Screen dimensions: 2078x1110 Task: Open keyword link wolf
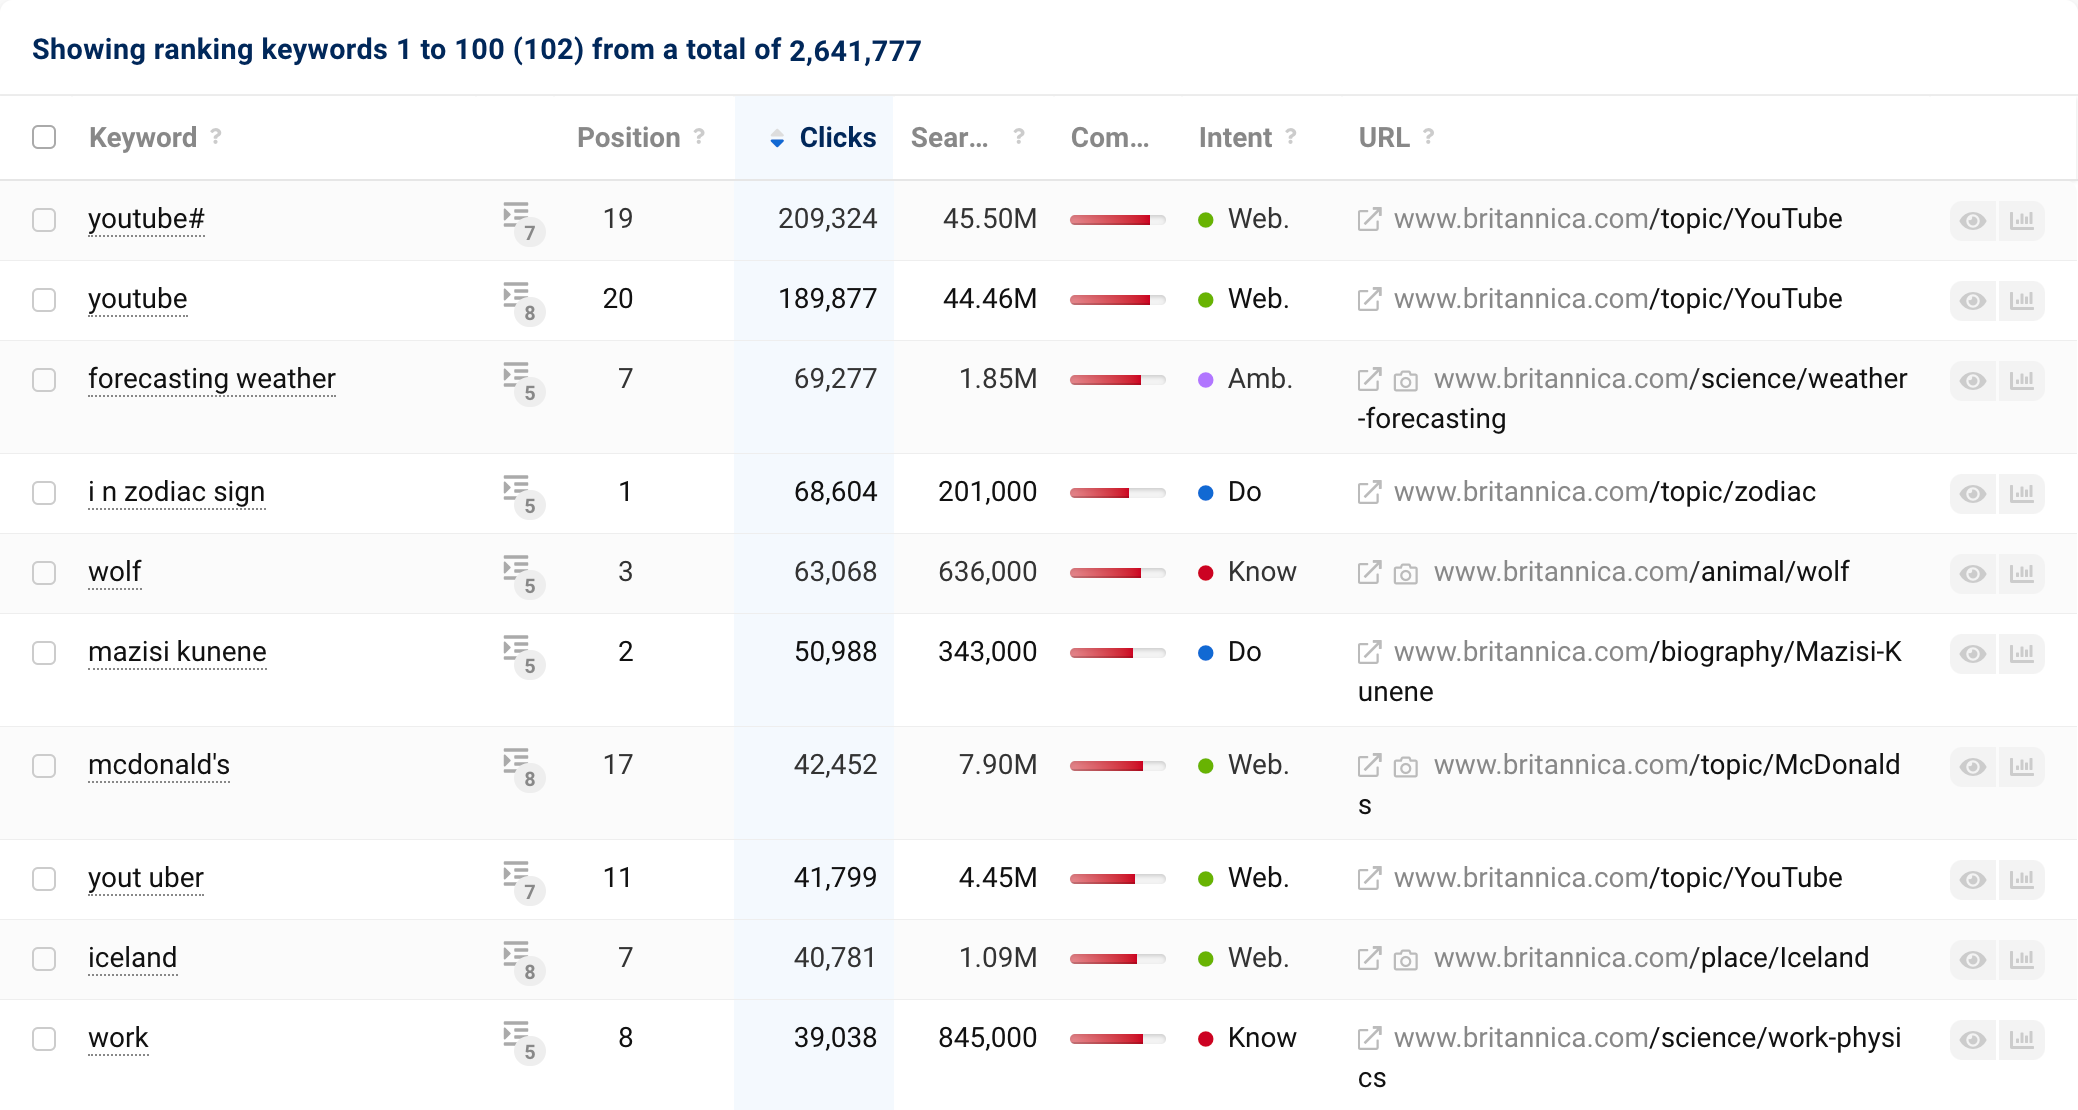coord(115,572)
